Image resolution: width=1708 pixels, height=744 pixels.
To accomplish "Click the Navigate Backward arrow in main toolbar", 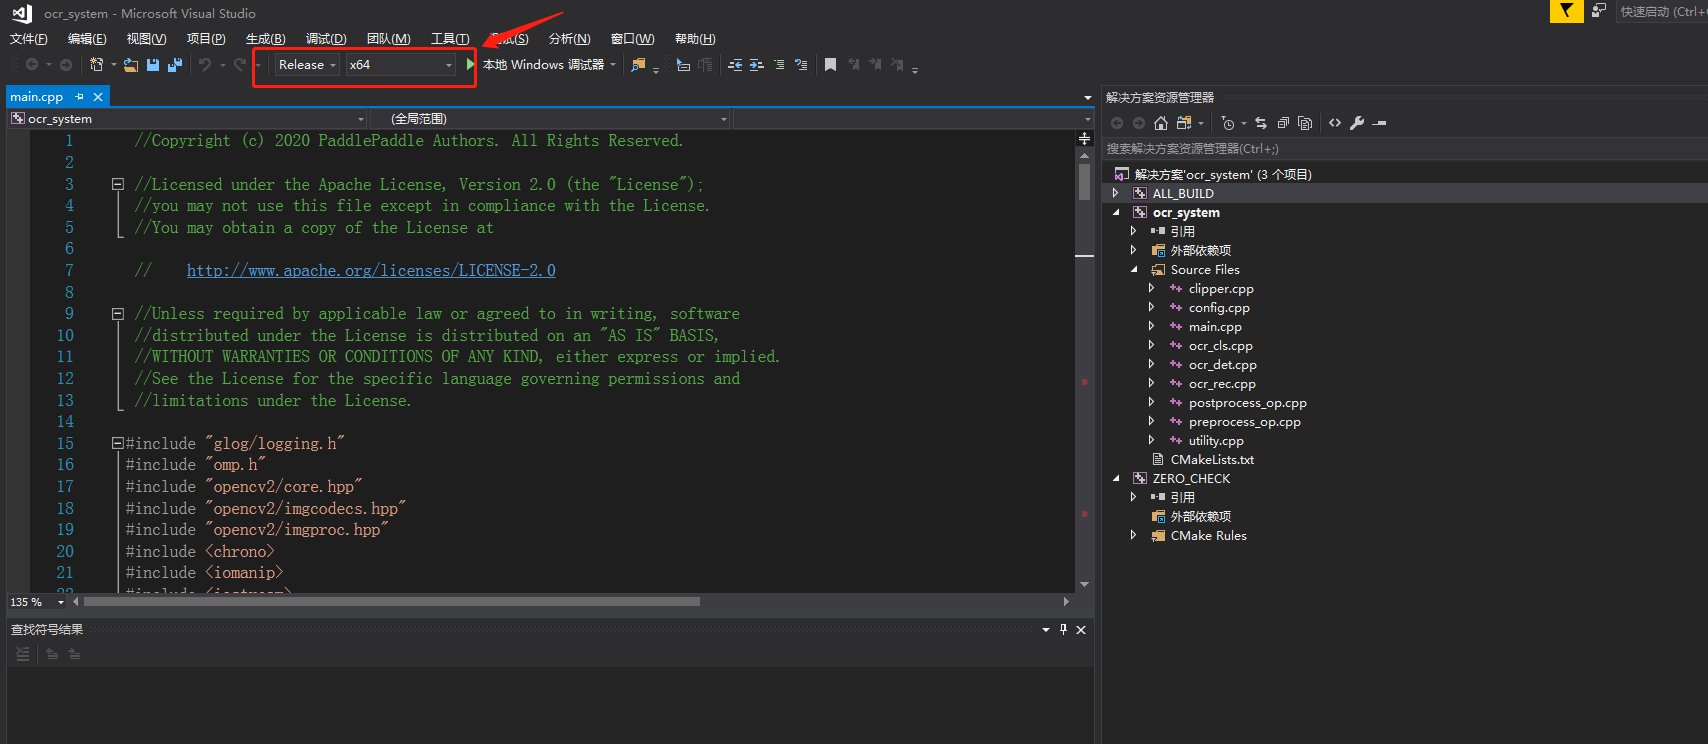I will pos(32,65).
